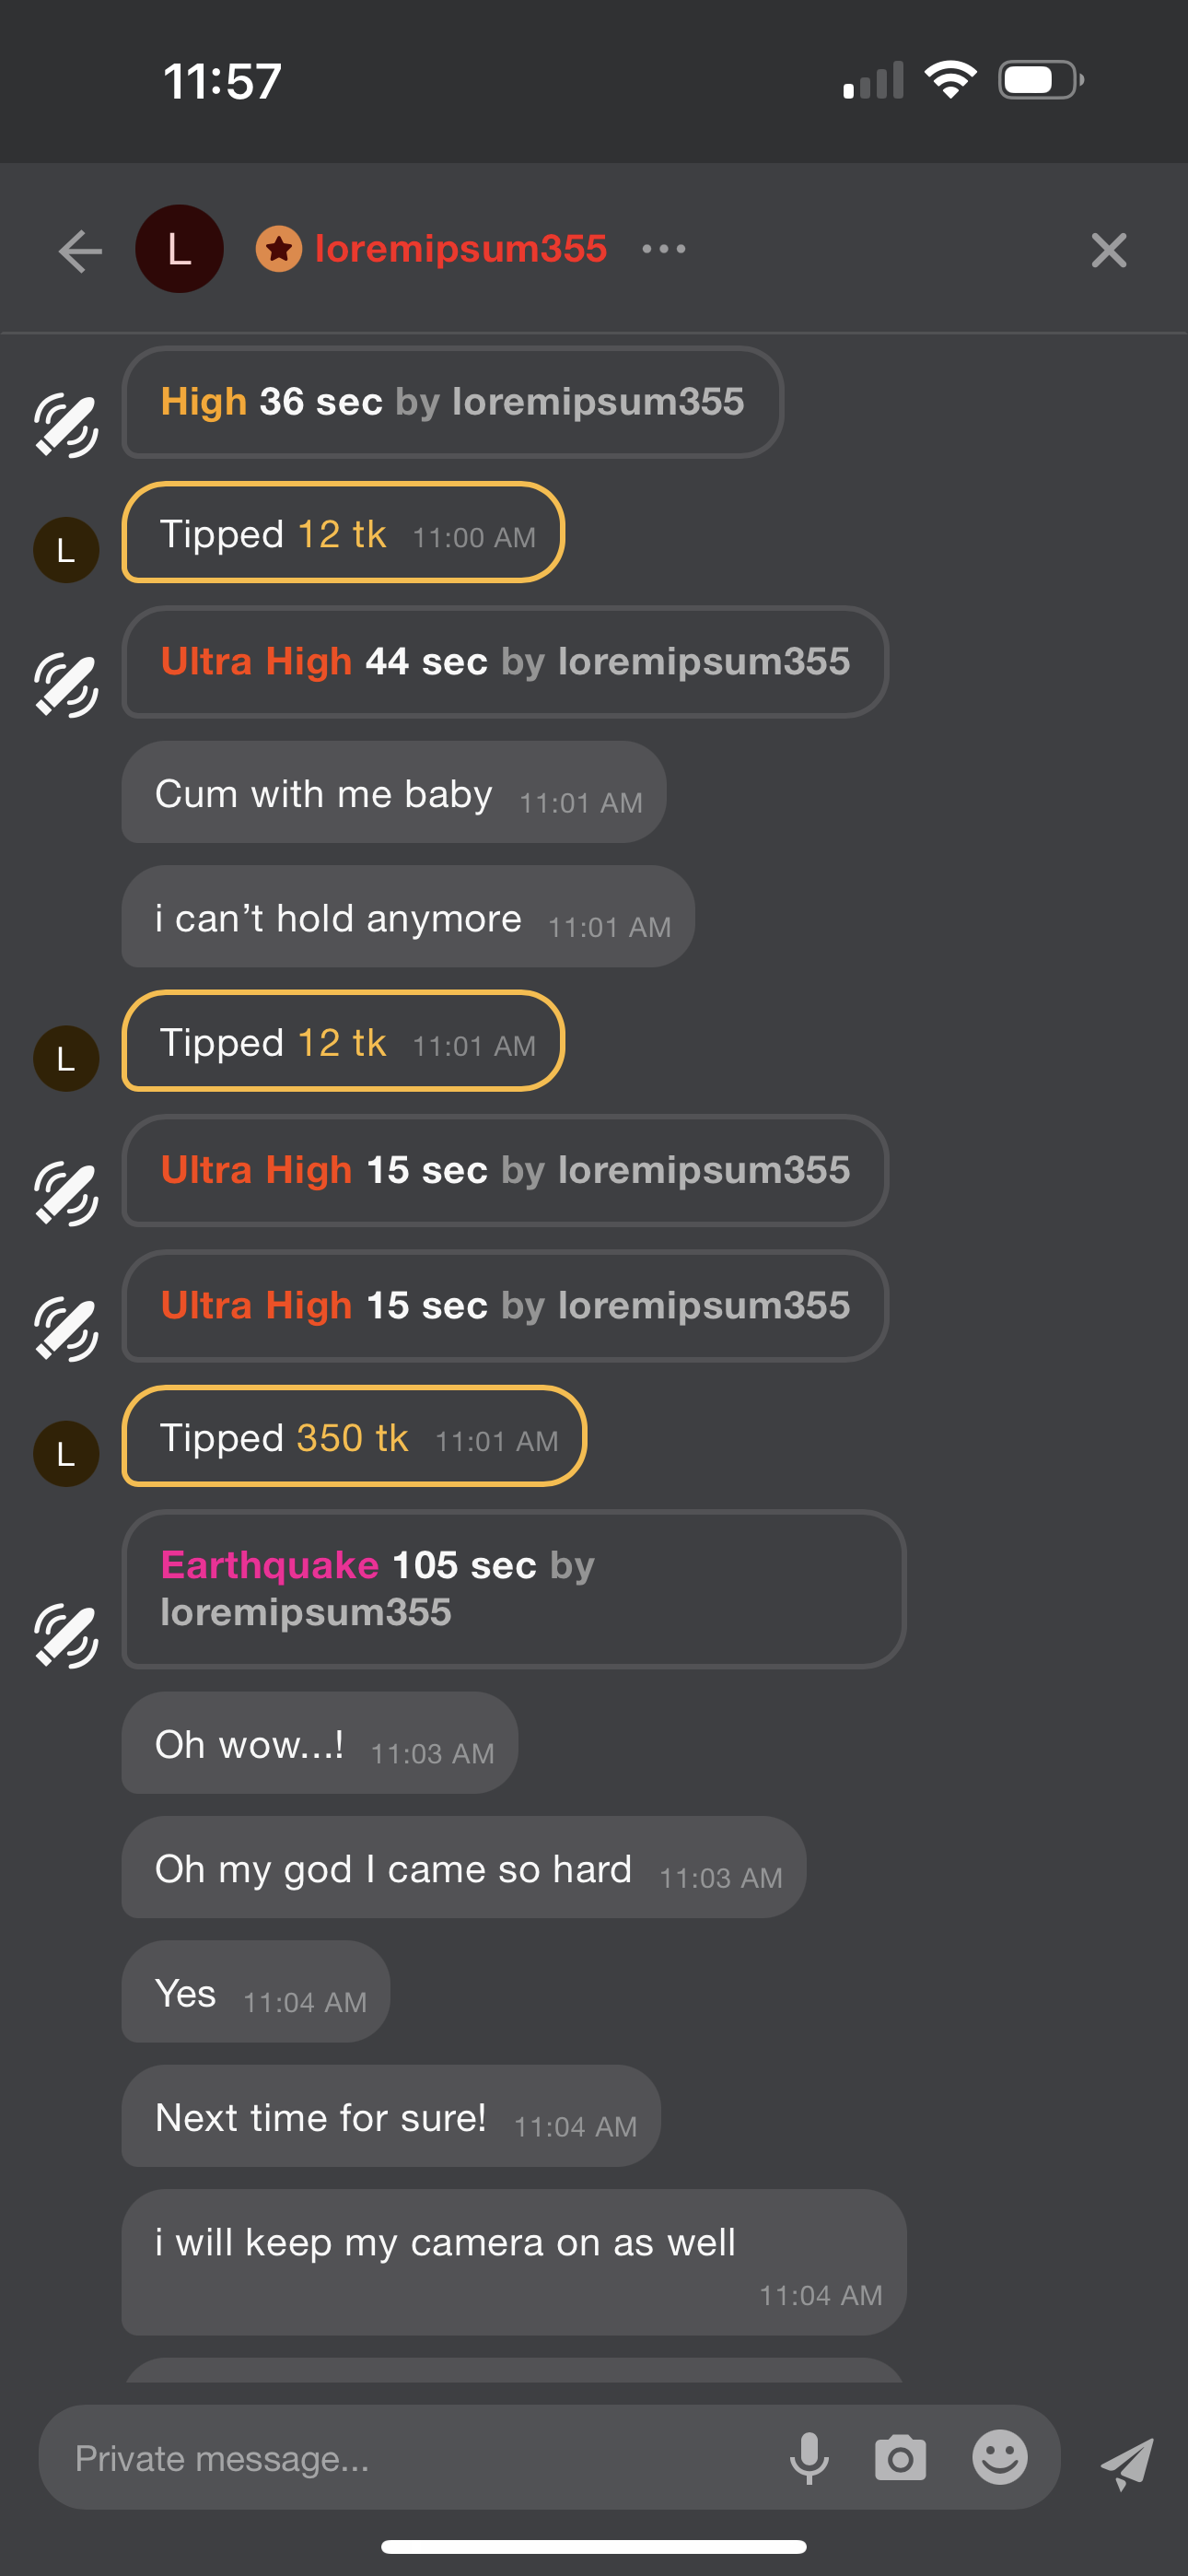Tap the Earthquake 105 sec notification bubble
The width and height of the screenshot is (1188, 2576).
pyautogui.click(x=513, y=1589)
